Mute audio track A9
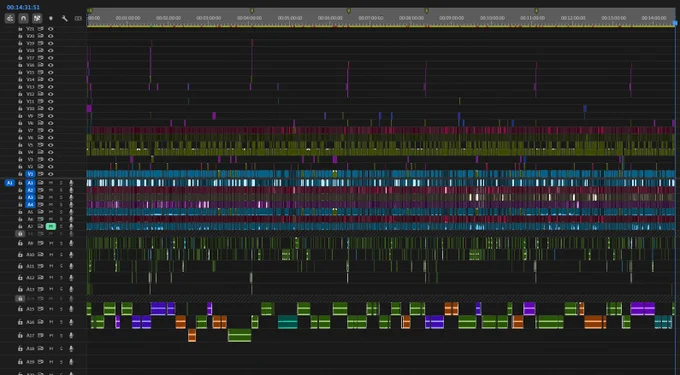Image resolution: width=680 pixels, height=375 pixels. (x=51, y=243)
